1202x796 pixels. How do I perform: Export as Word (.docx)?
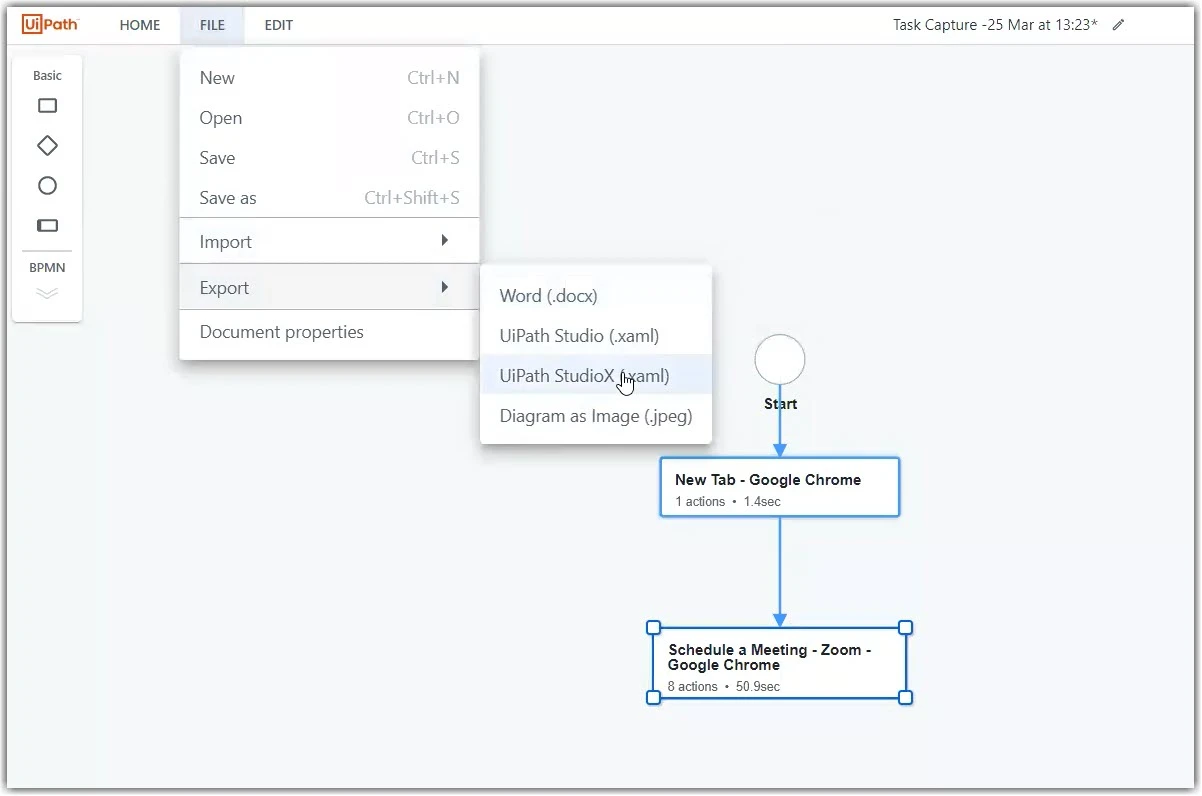596,296
